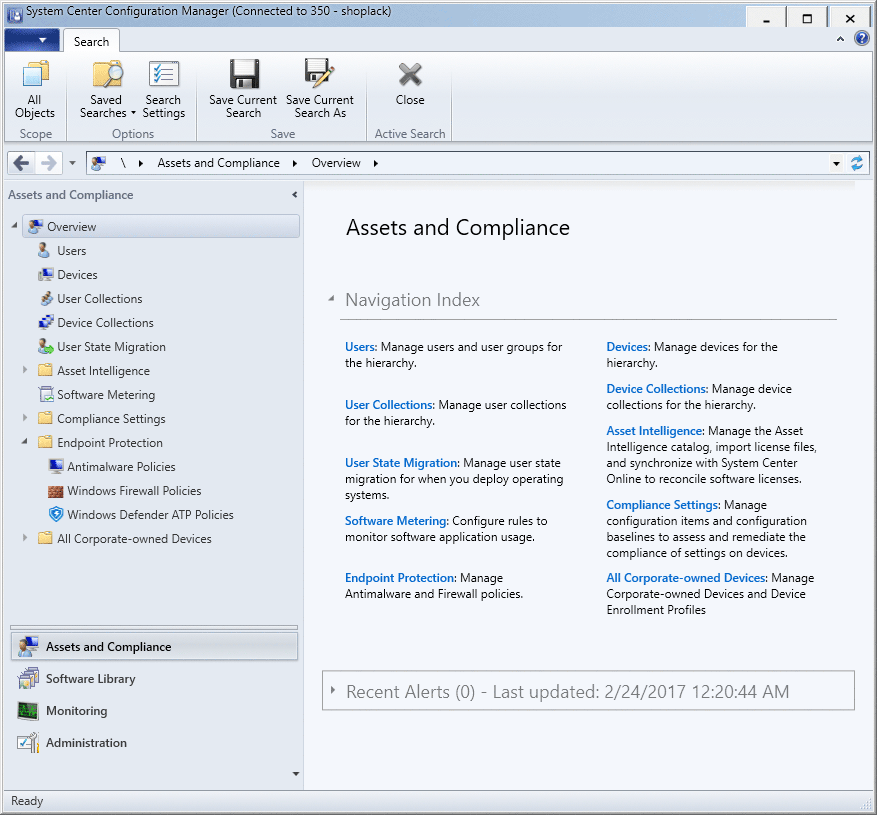Viewport: 877px width, 815px height.
Task: Go back with the left arrow
Action: click(x=21, y=163)
